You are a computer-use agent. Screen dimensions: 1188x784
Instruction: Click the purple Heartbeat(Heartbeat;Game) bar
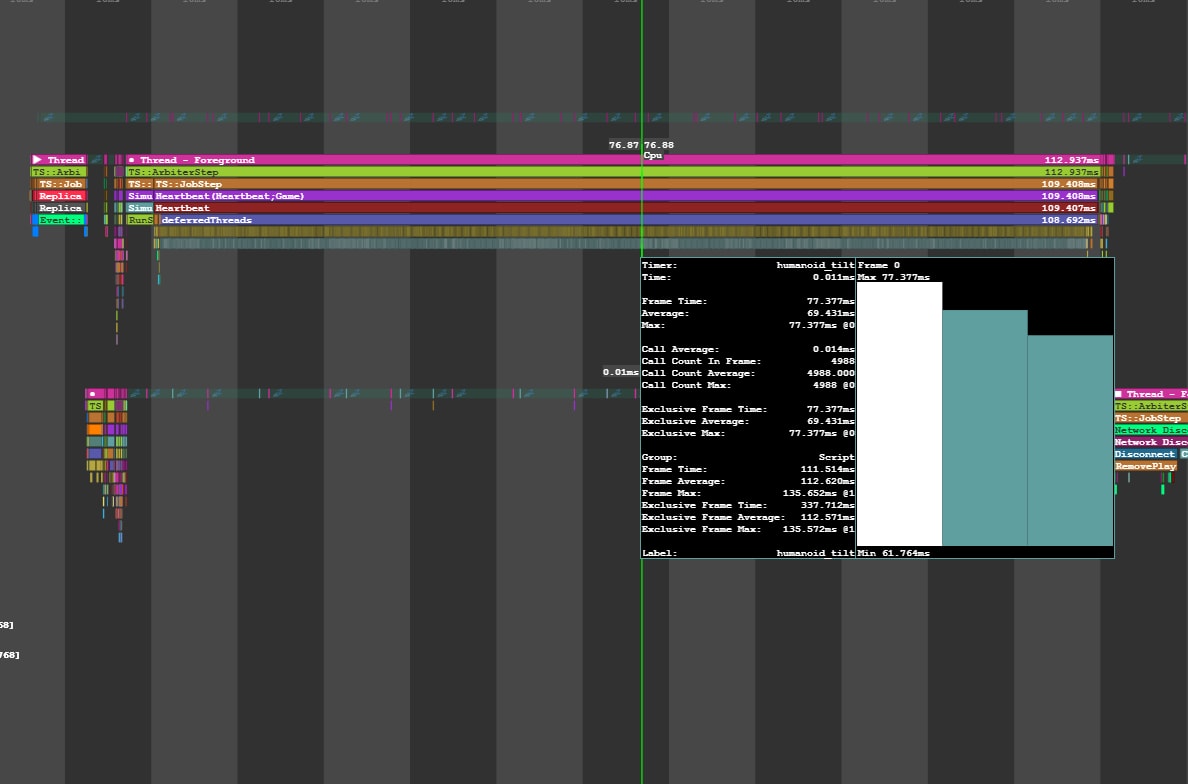(x=600, y=196)
